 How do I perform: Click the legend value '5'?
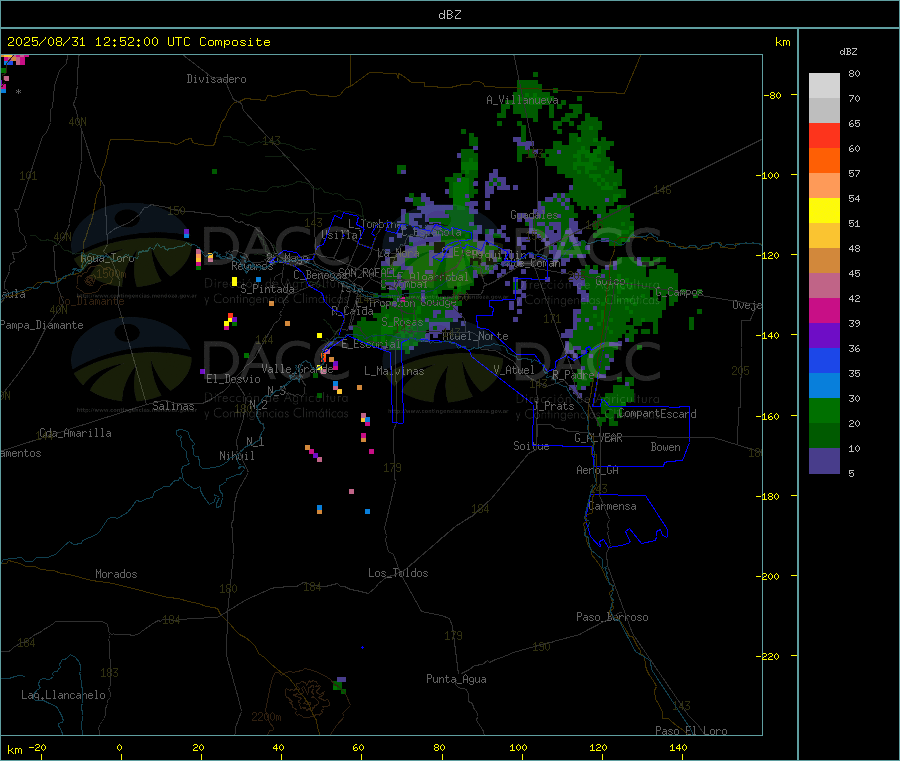point(851,473)
